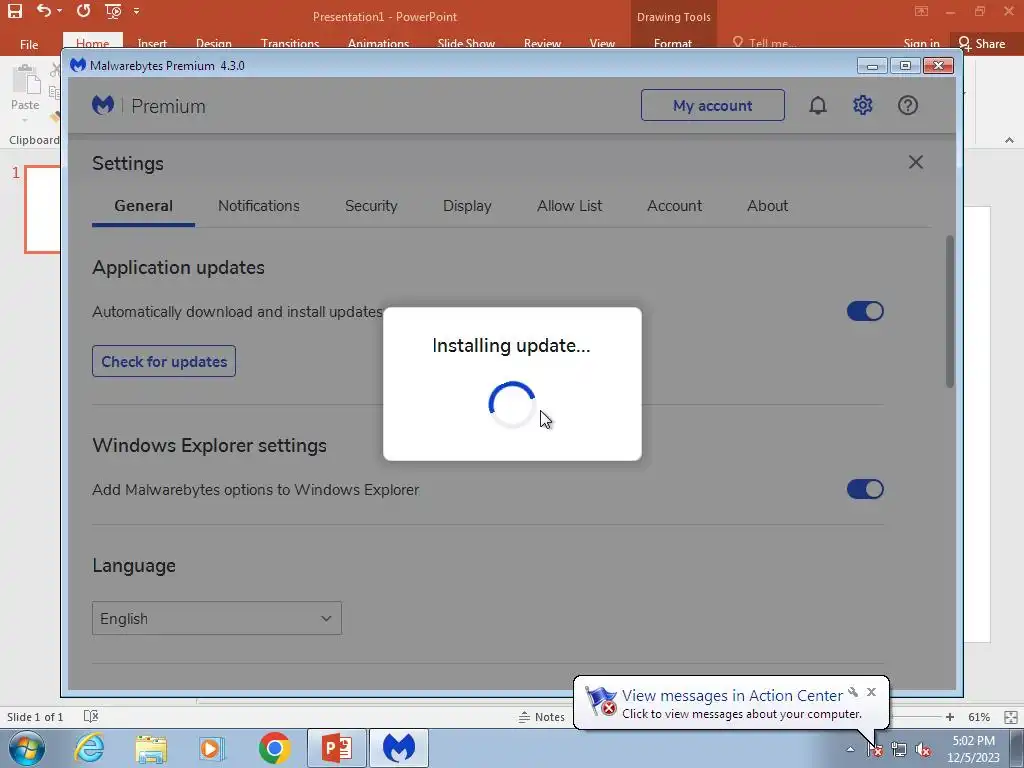This screenshot has height=768, width=1024.
Task: Click Fit slide to window icon
Action: click(1010, 717)
